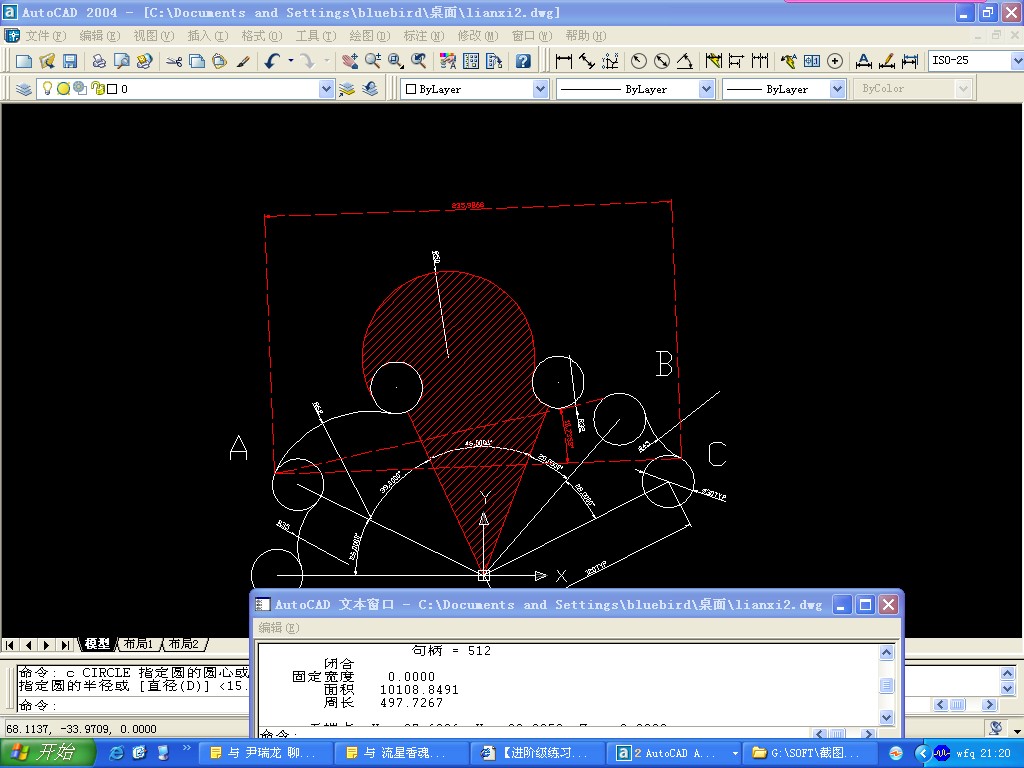
Task: Open the Layer Properties Manager icon
Action: coord(24,89)
